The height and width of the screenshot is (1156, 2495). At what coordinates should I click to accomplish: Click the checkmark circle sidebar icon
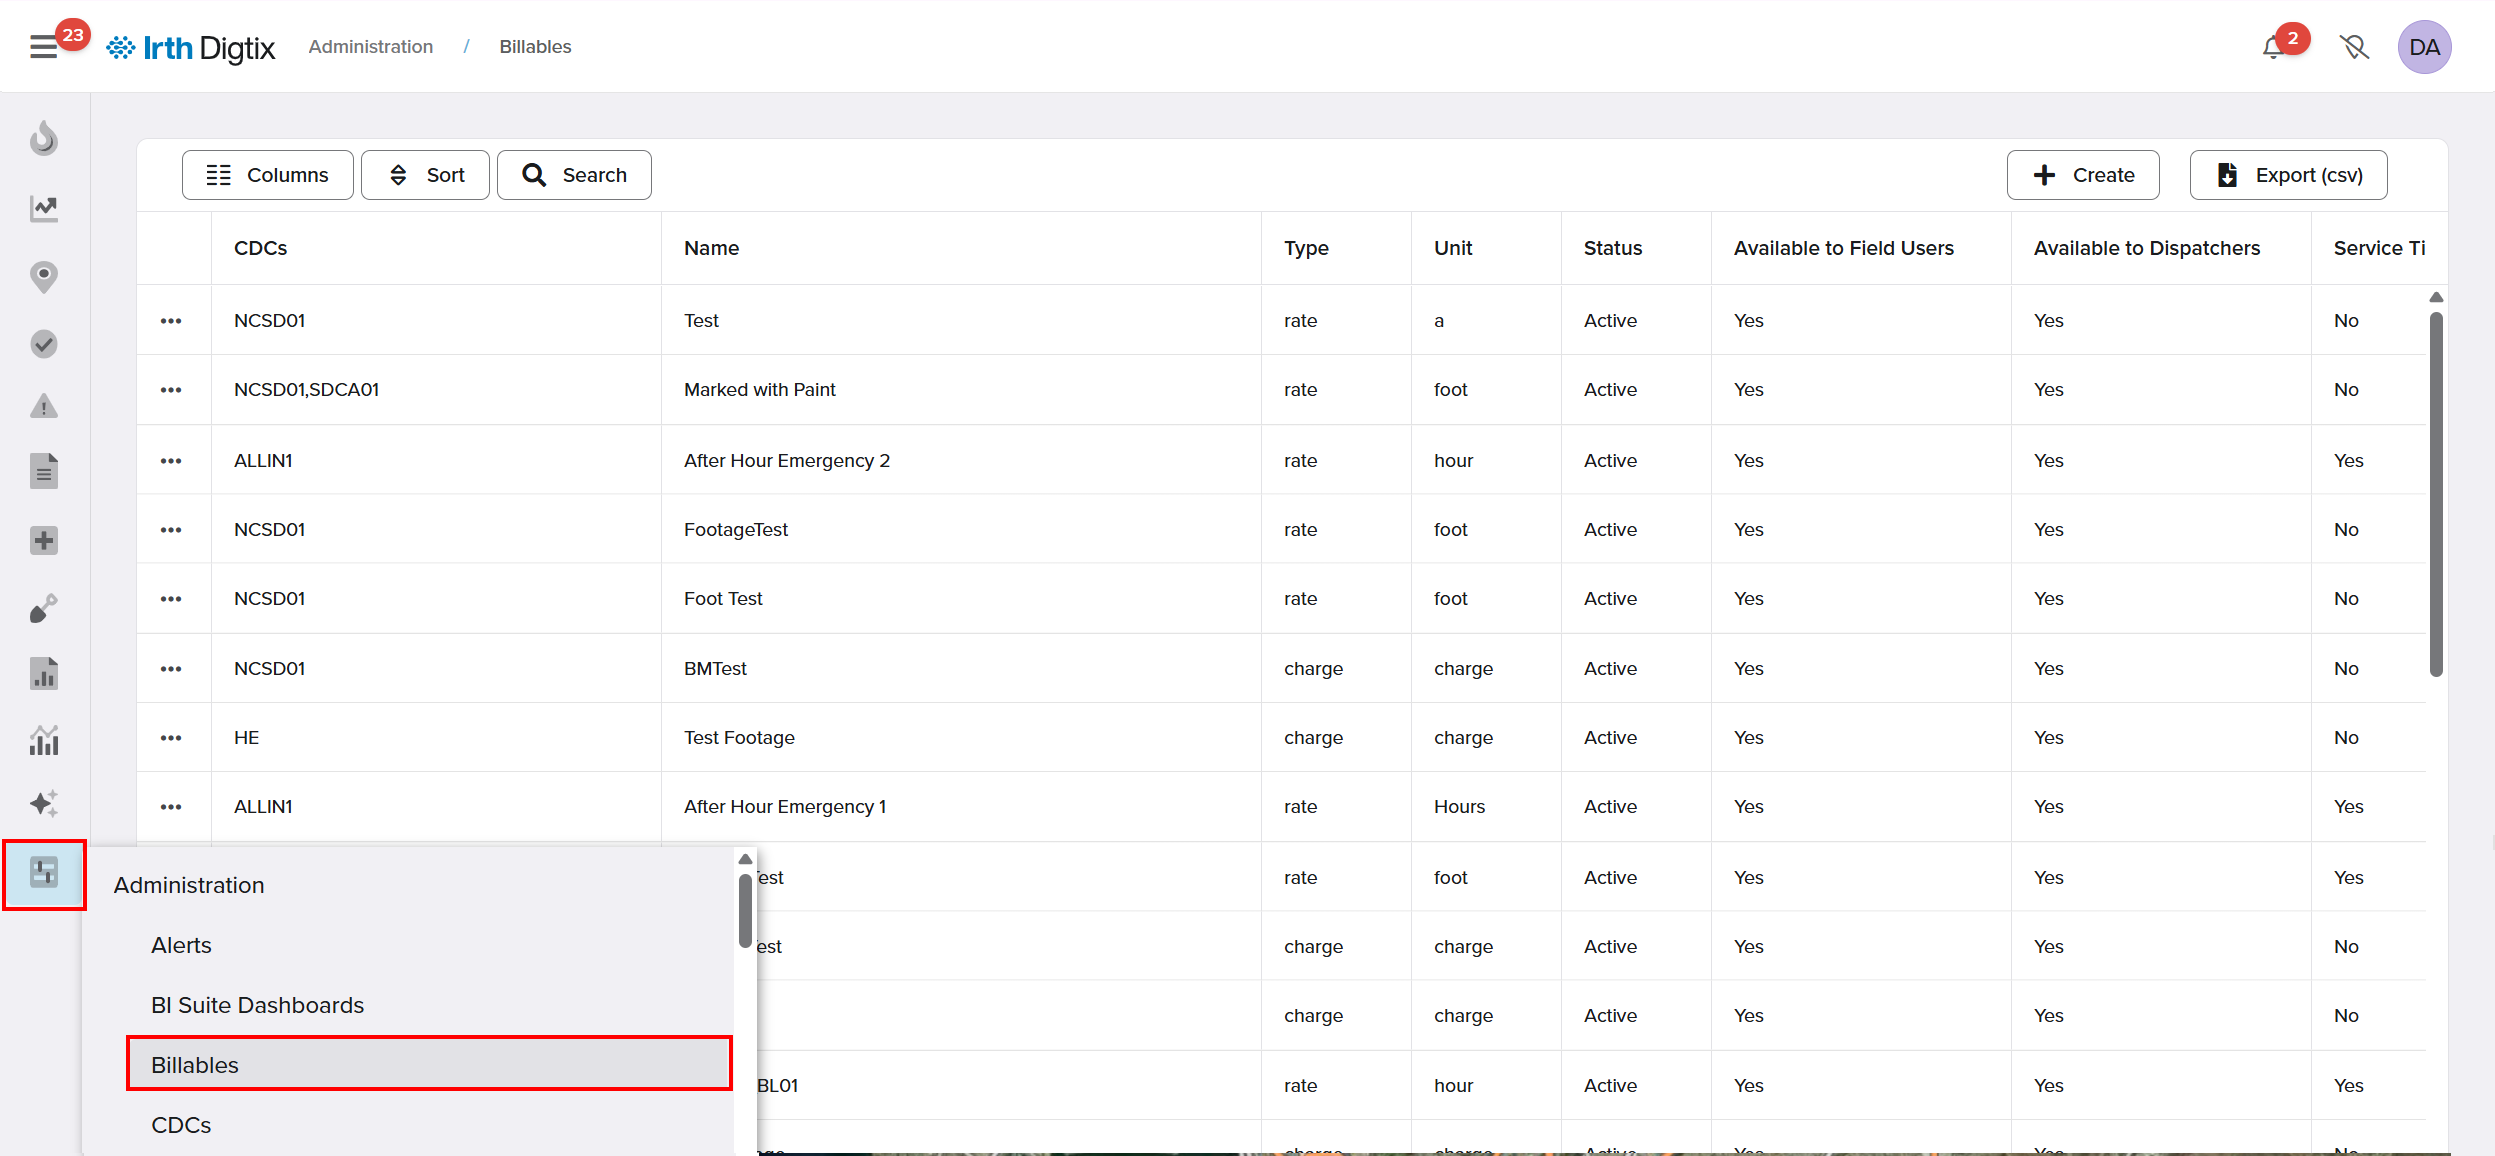(44, 344)
